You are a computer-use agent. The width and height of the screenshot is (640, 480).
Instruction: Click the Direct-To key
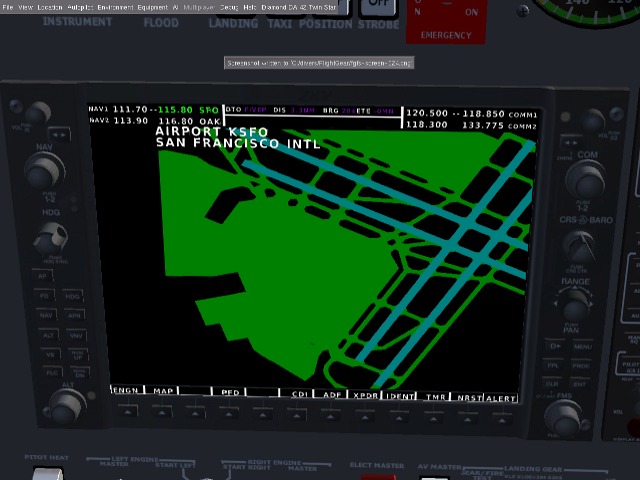[x=555, y=346]
